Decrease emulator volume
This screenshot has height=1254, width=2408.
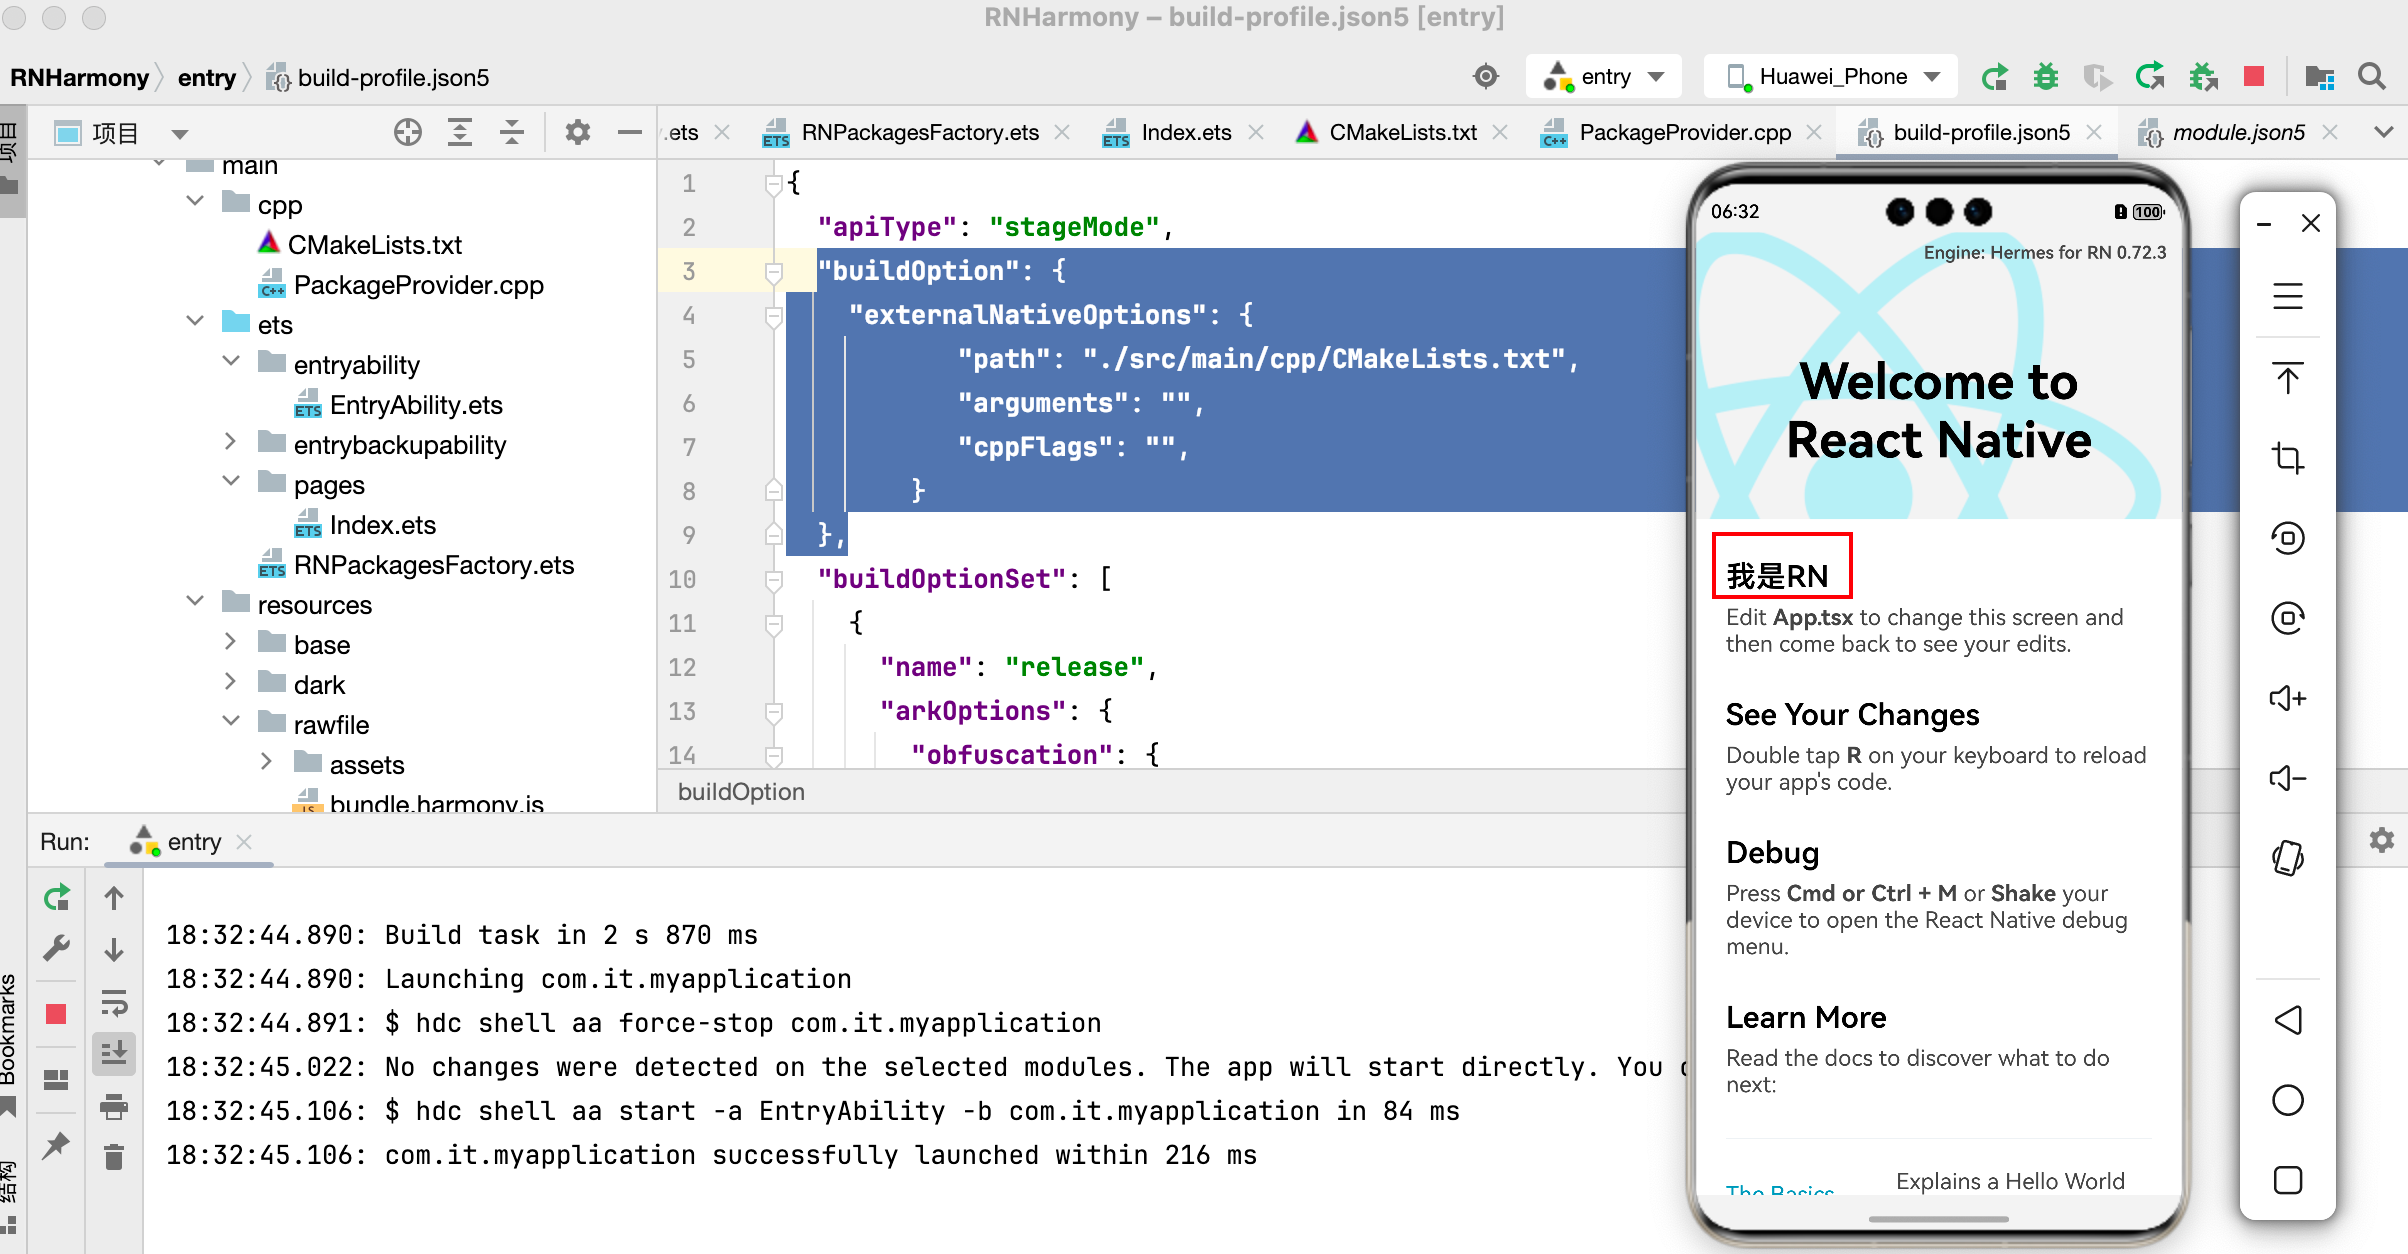[x=2288, y=778]
